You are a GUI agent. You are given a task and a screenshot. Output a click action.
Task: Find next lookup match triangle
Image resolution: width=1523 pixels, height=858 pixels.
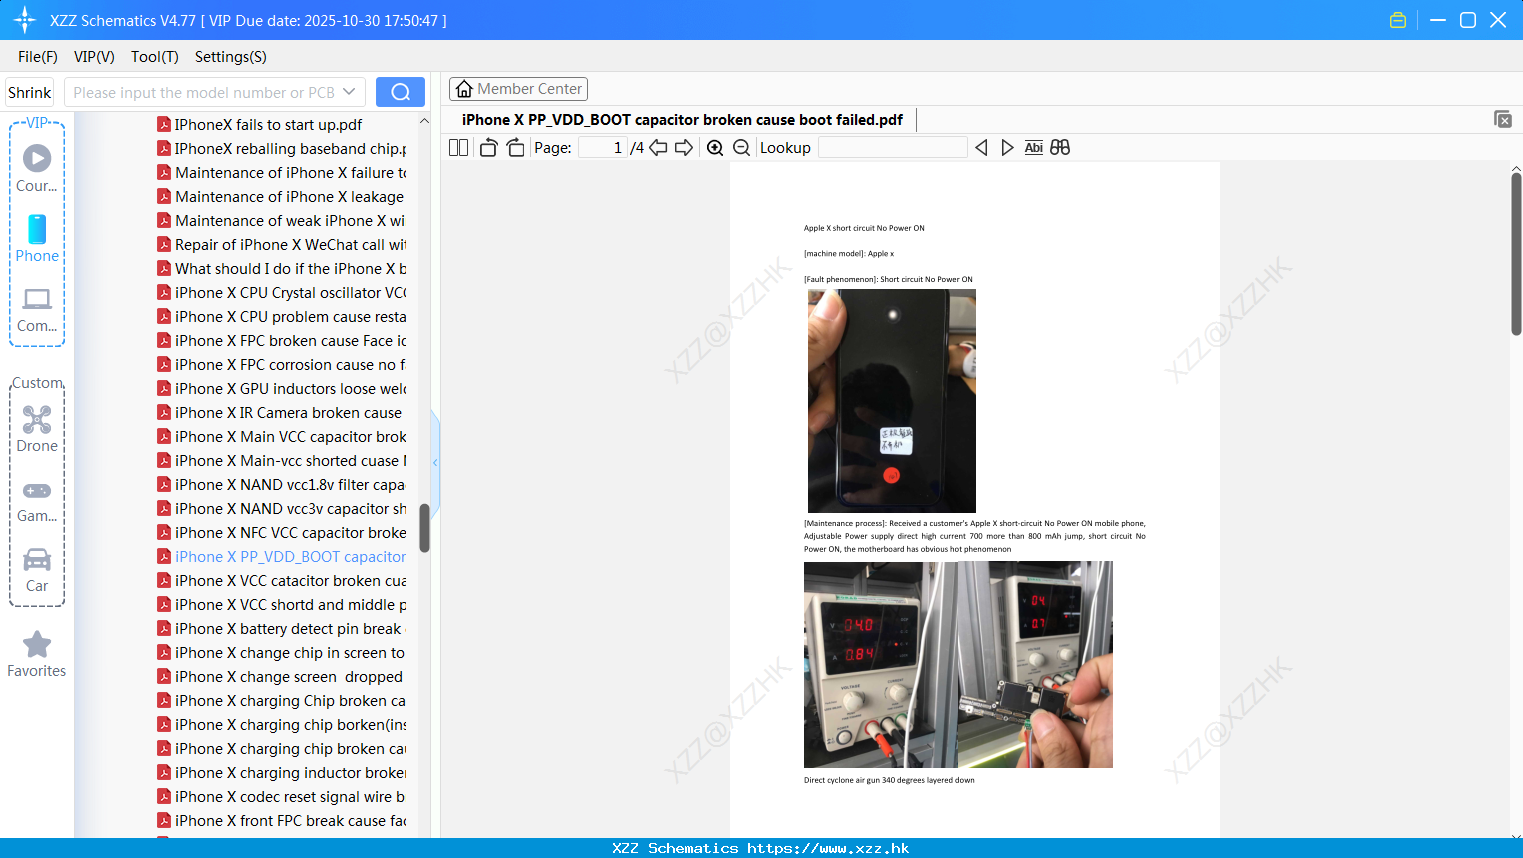tap(1007, 148)
